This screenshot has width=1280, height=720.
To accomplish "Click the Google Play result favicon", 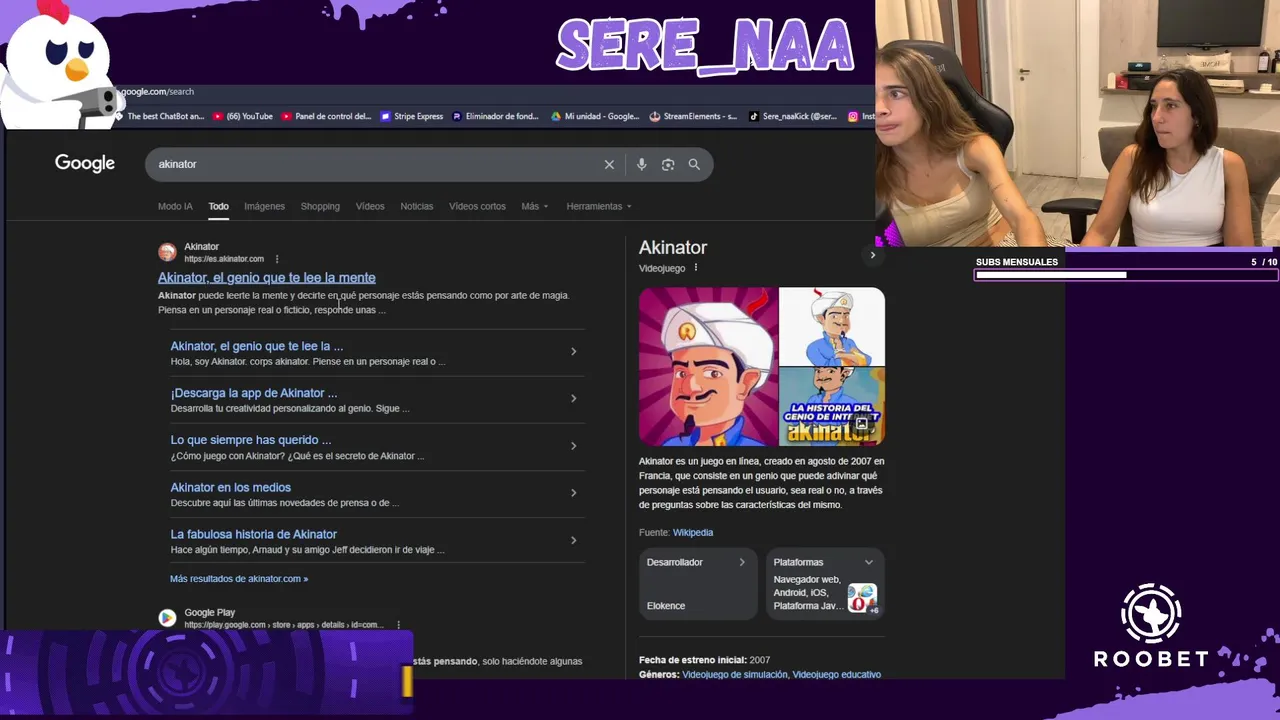I will tap(167, 618).
